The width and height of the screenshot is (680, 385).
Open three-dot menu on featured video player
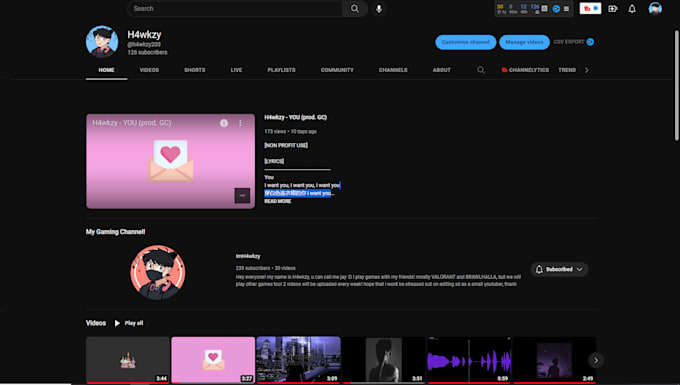(x=240, y=123)
